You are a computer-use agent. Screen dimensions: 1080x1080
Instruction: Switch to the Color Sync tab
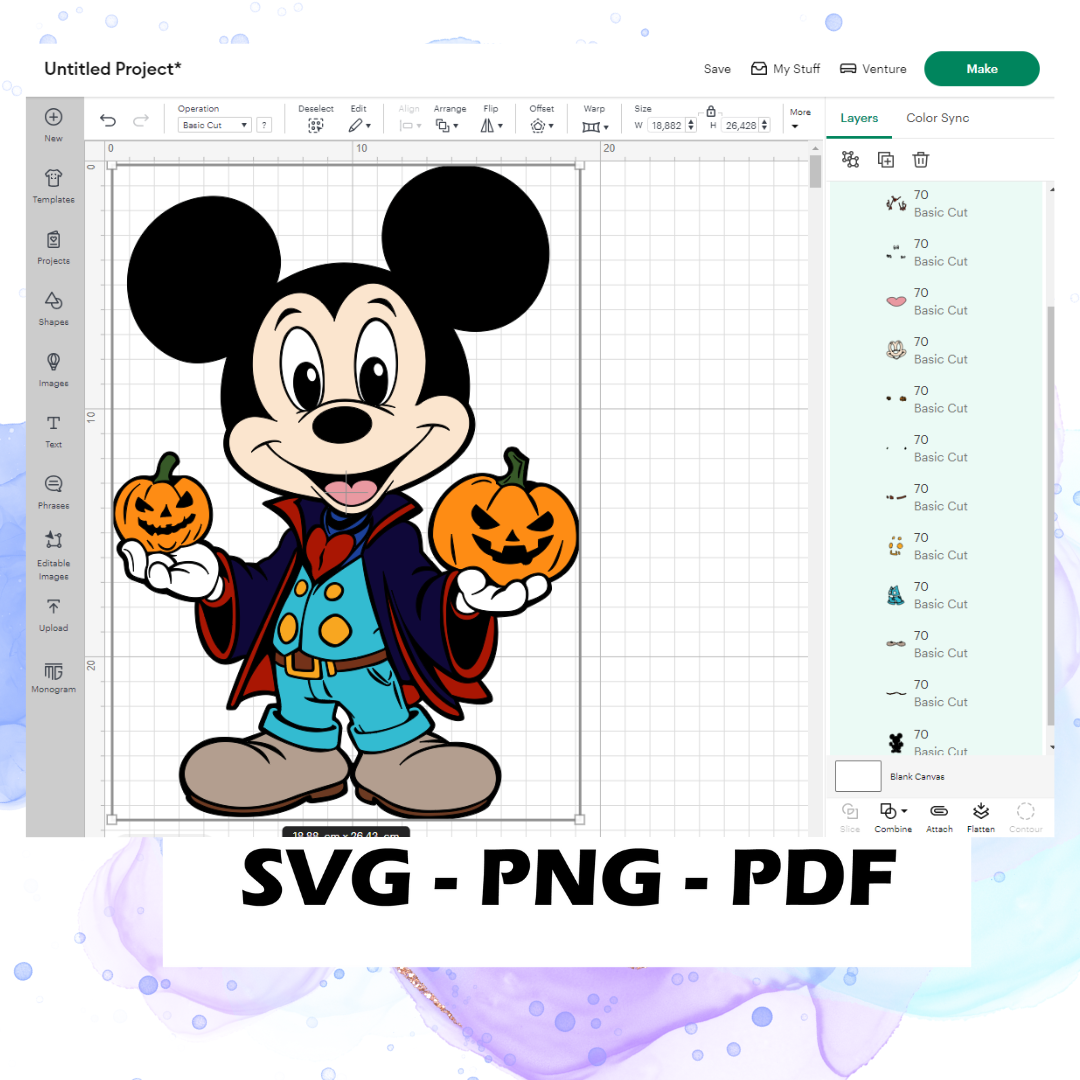click(937, 118)
